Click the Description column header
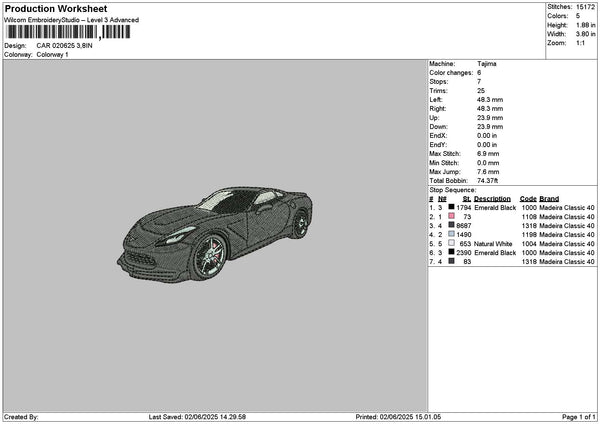This screenshot has width=600, height=424. 492,199
